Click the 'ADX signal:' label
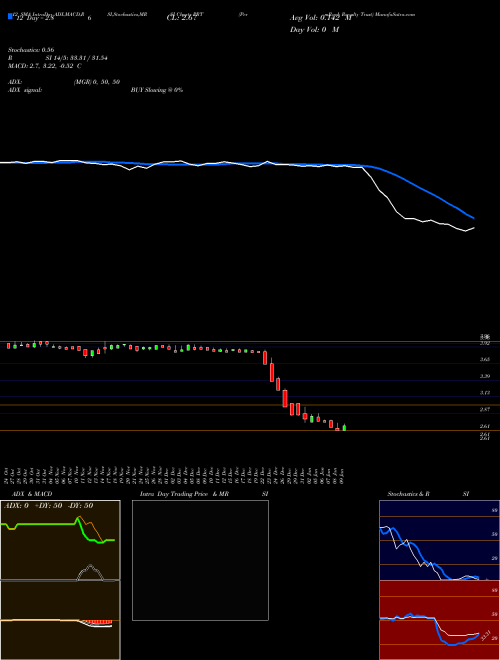 pos(25,90)
